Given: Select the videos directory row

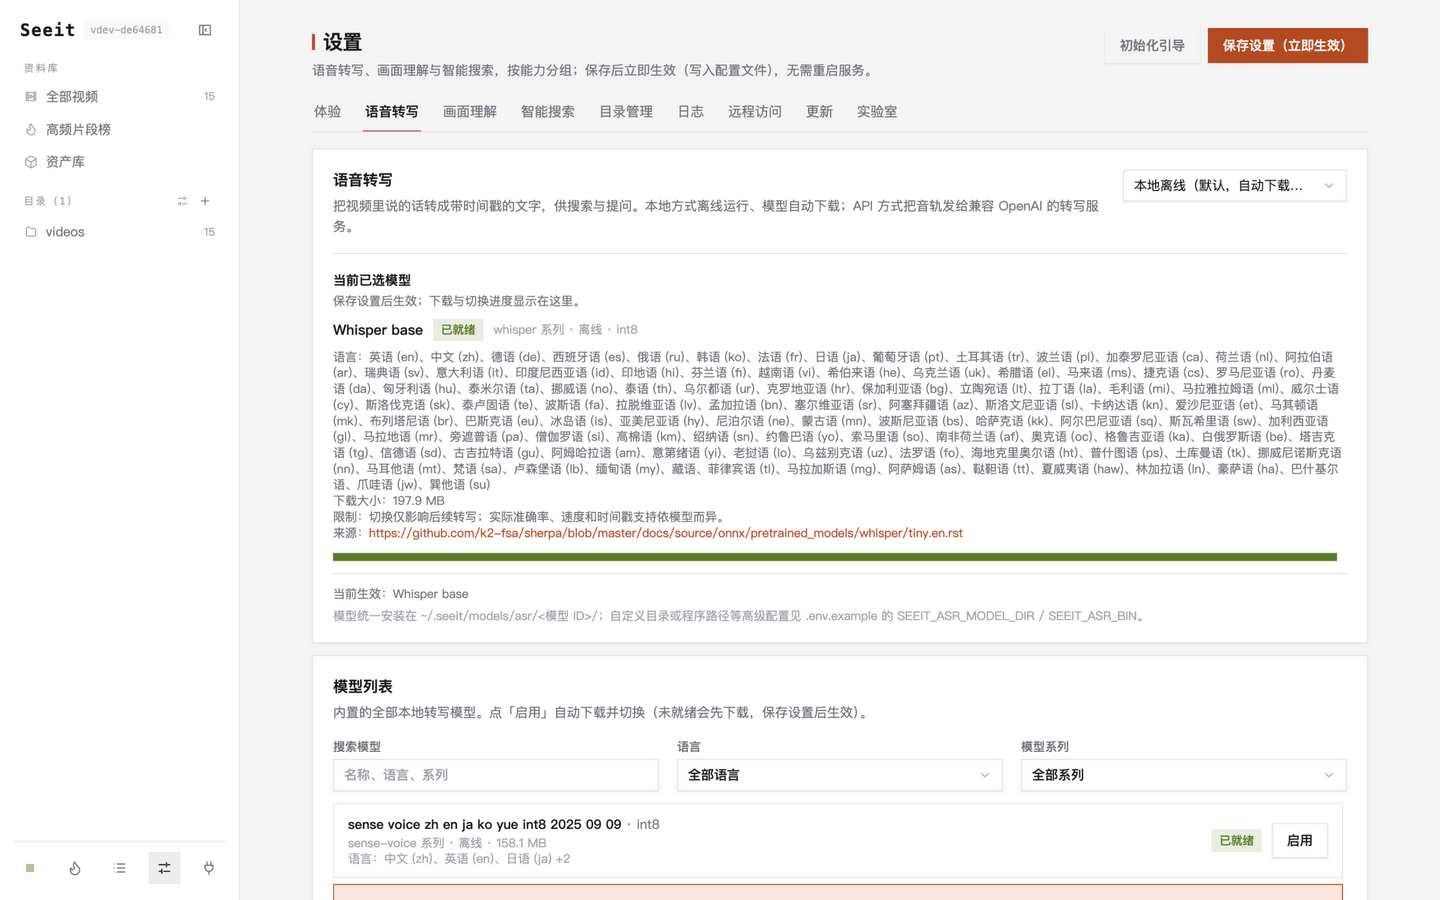Looking at the screenshot, I should 119,232.
